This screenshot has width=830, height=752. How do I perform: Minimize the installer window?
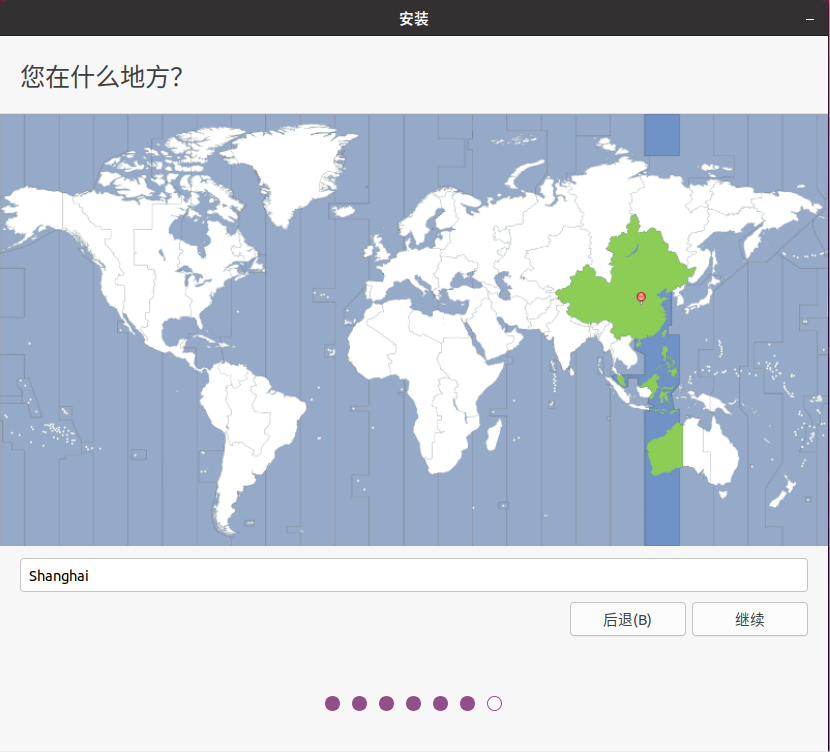pyautogui.click(x=809, y=19)
